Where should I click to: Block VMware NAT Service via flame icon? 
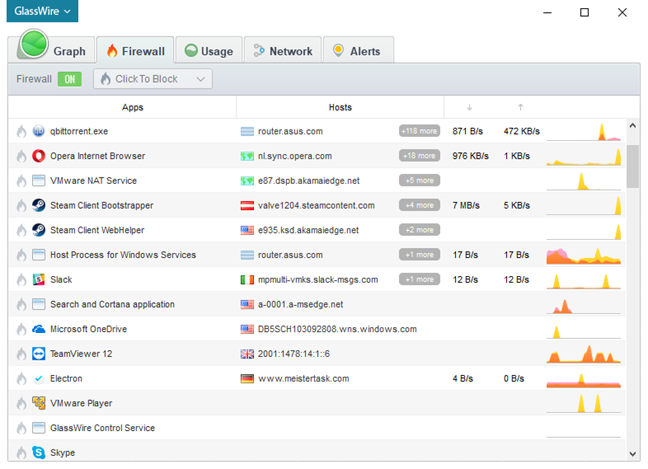(x=21, y=181)
